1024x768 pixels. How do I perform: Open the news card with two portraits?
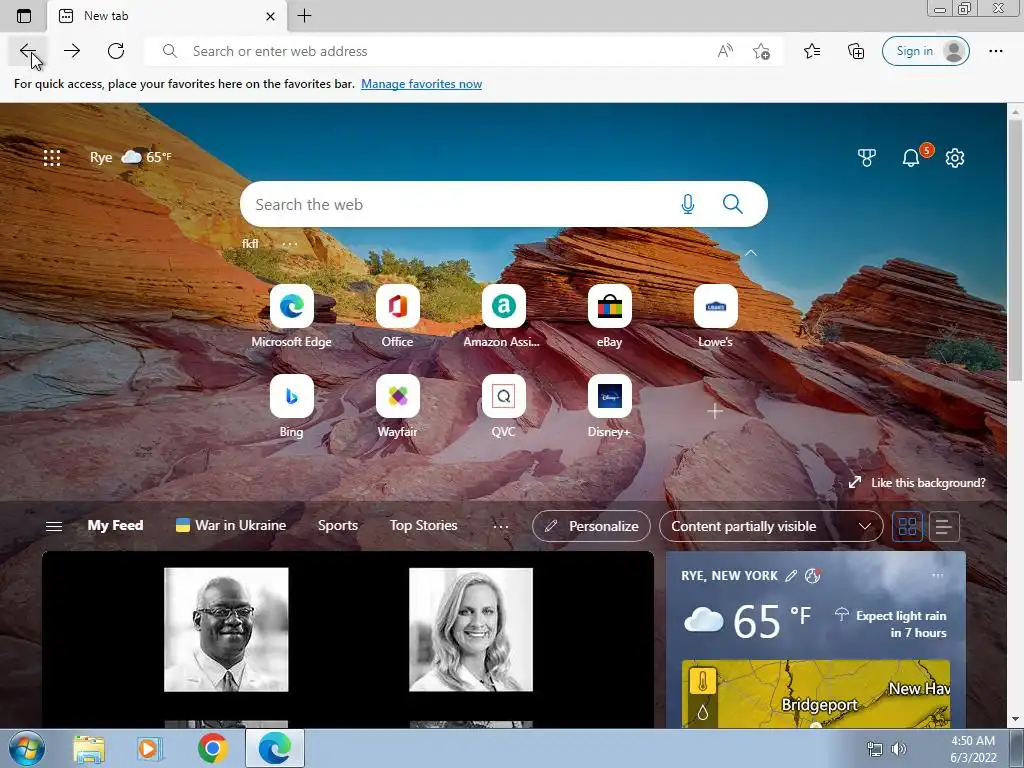tap(348, 639)
